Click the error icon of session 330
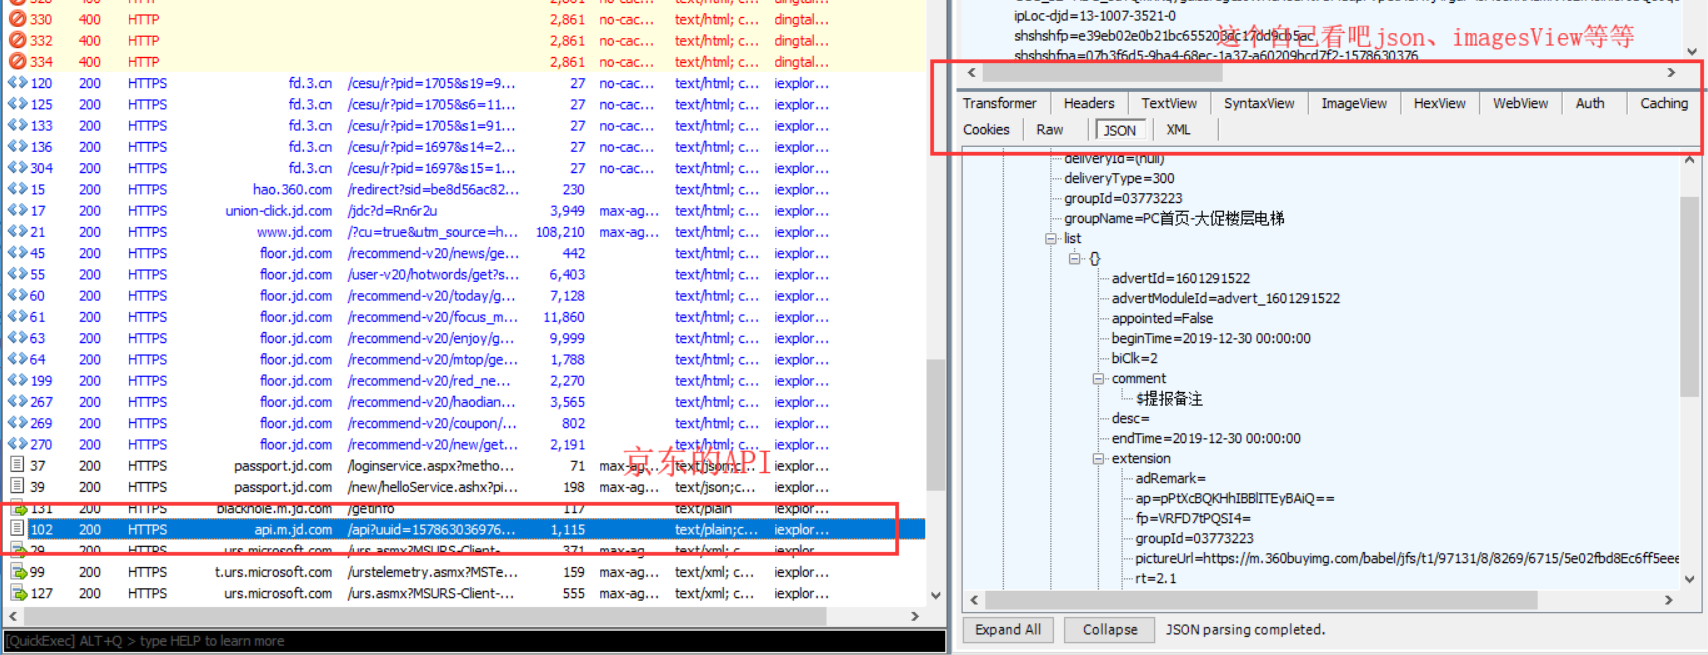The width and height of the screenshot is (1708, 655). click(17, 19)
